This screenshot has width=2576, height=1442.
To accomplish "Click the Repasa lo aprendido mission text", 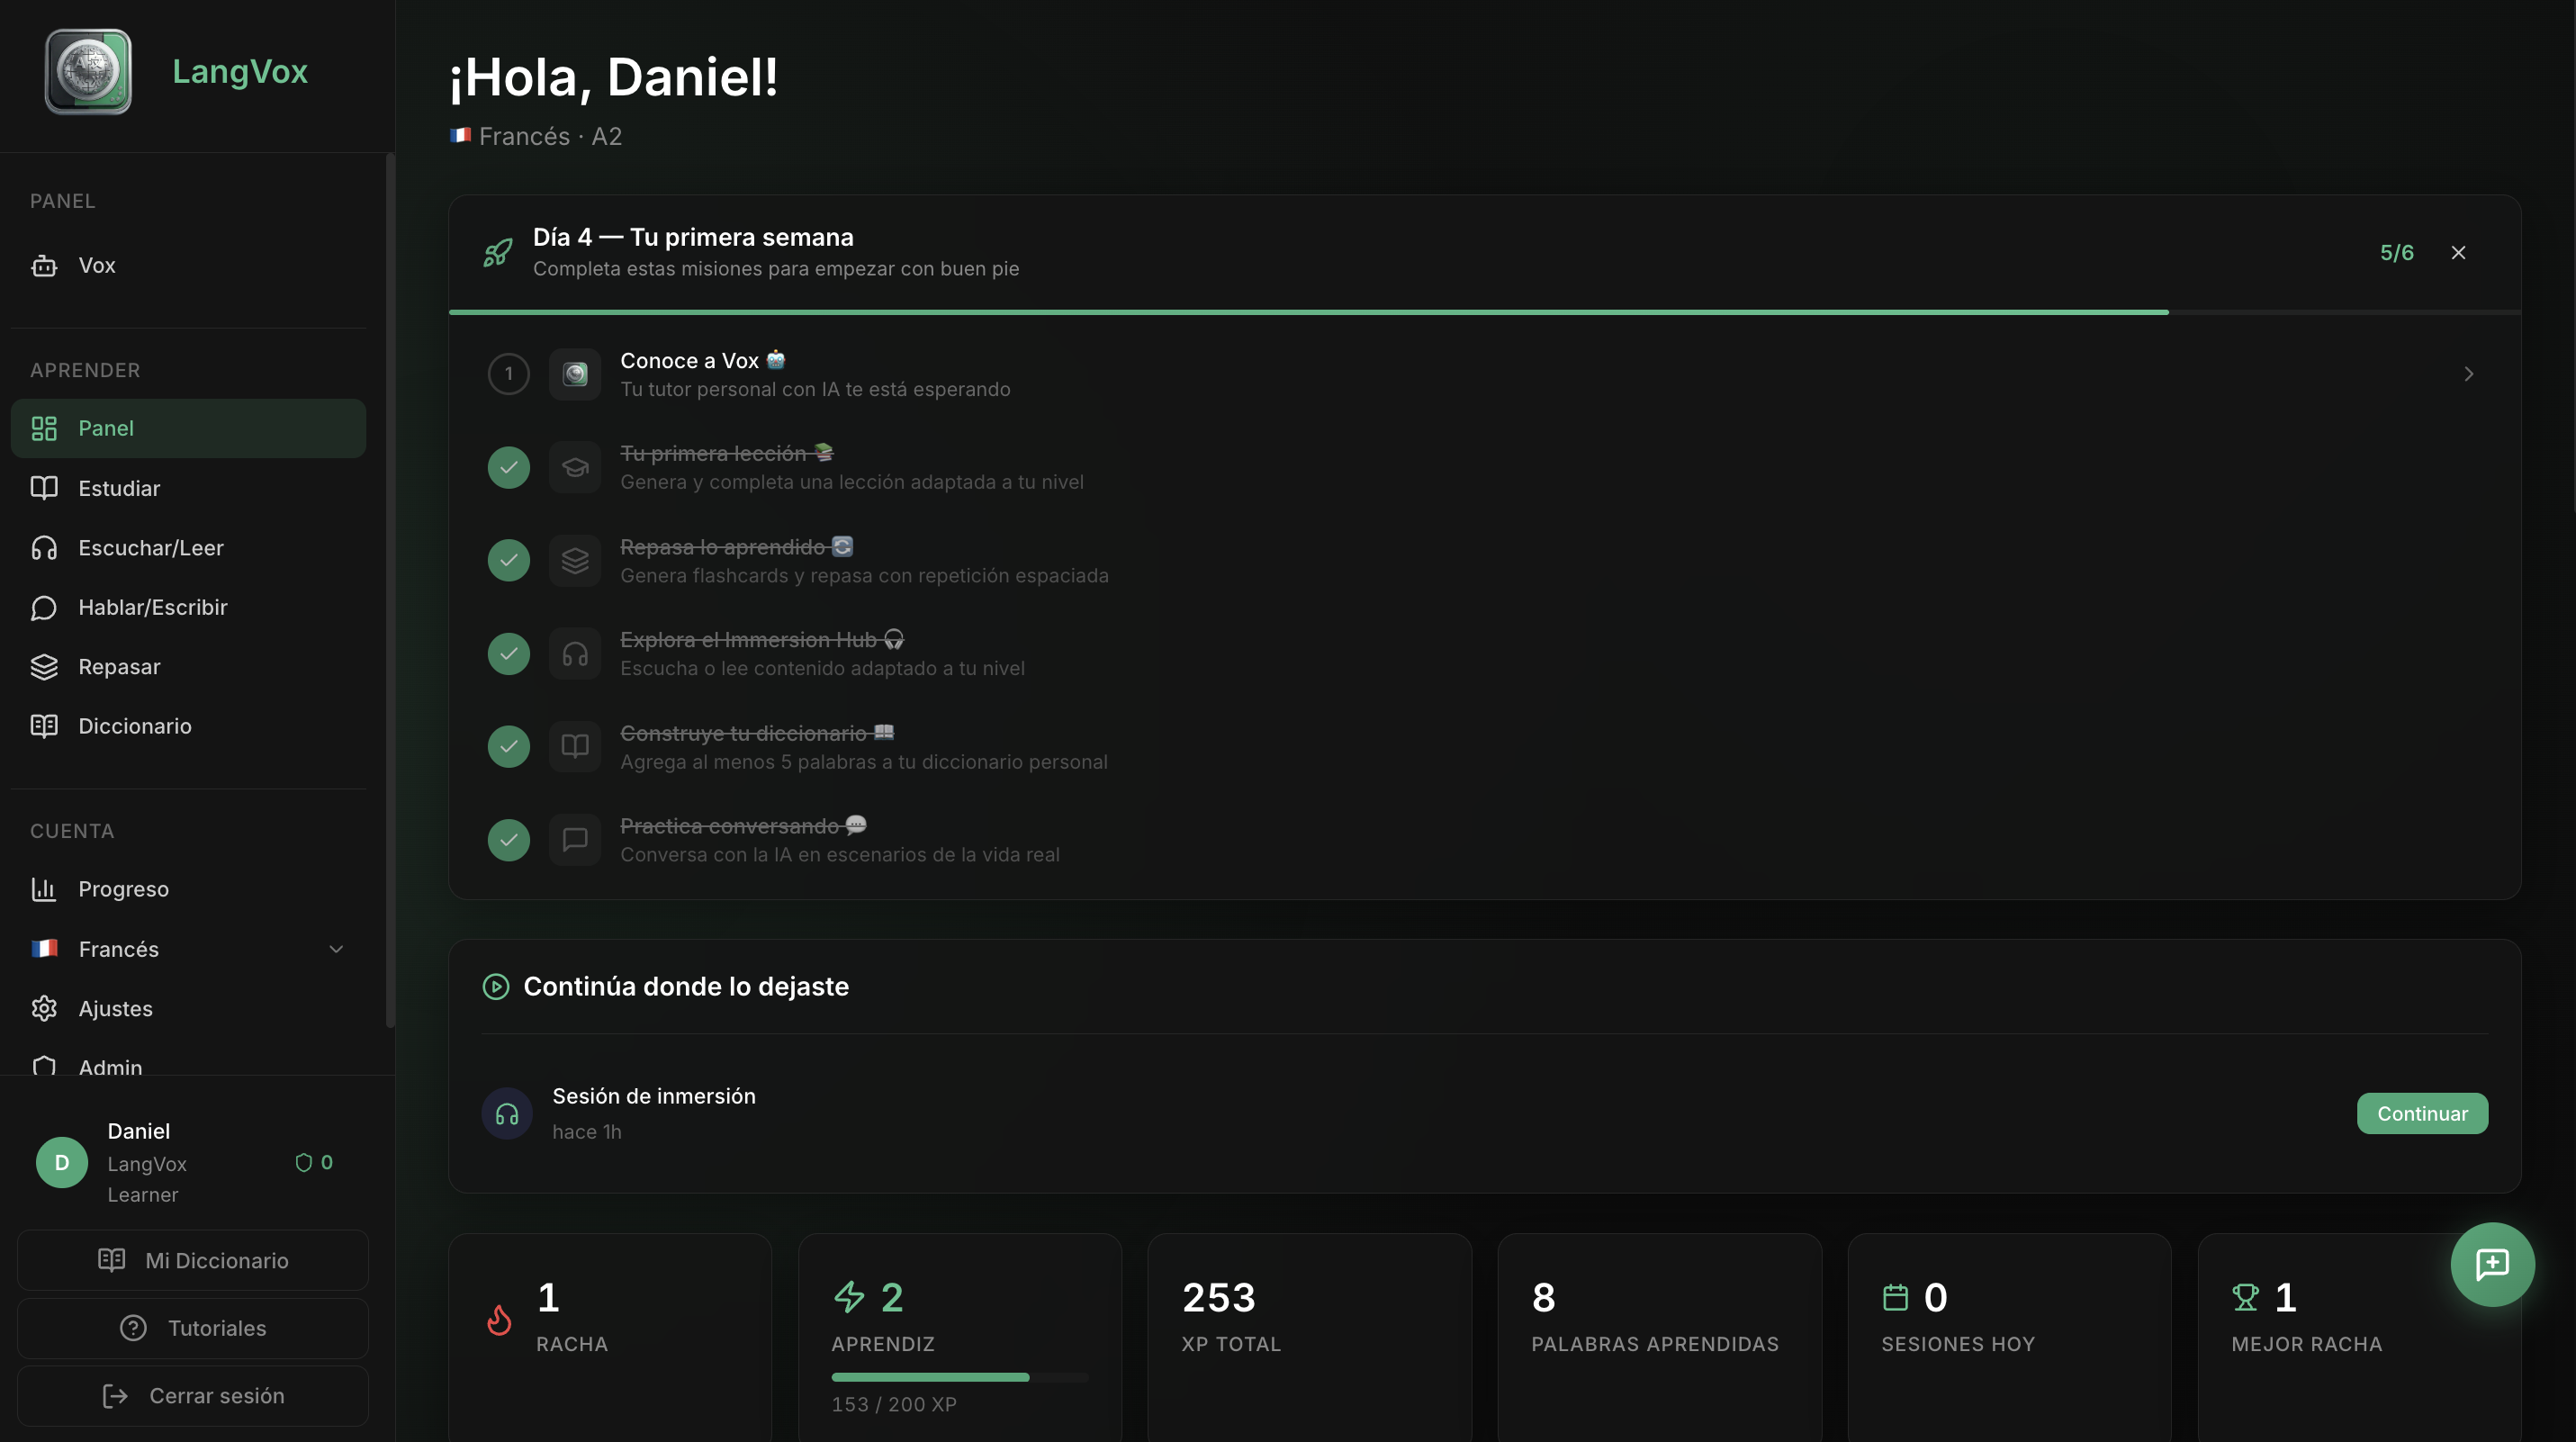I will 736,546.
